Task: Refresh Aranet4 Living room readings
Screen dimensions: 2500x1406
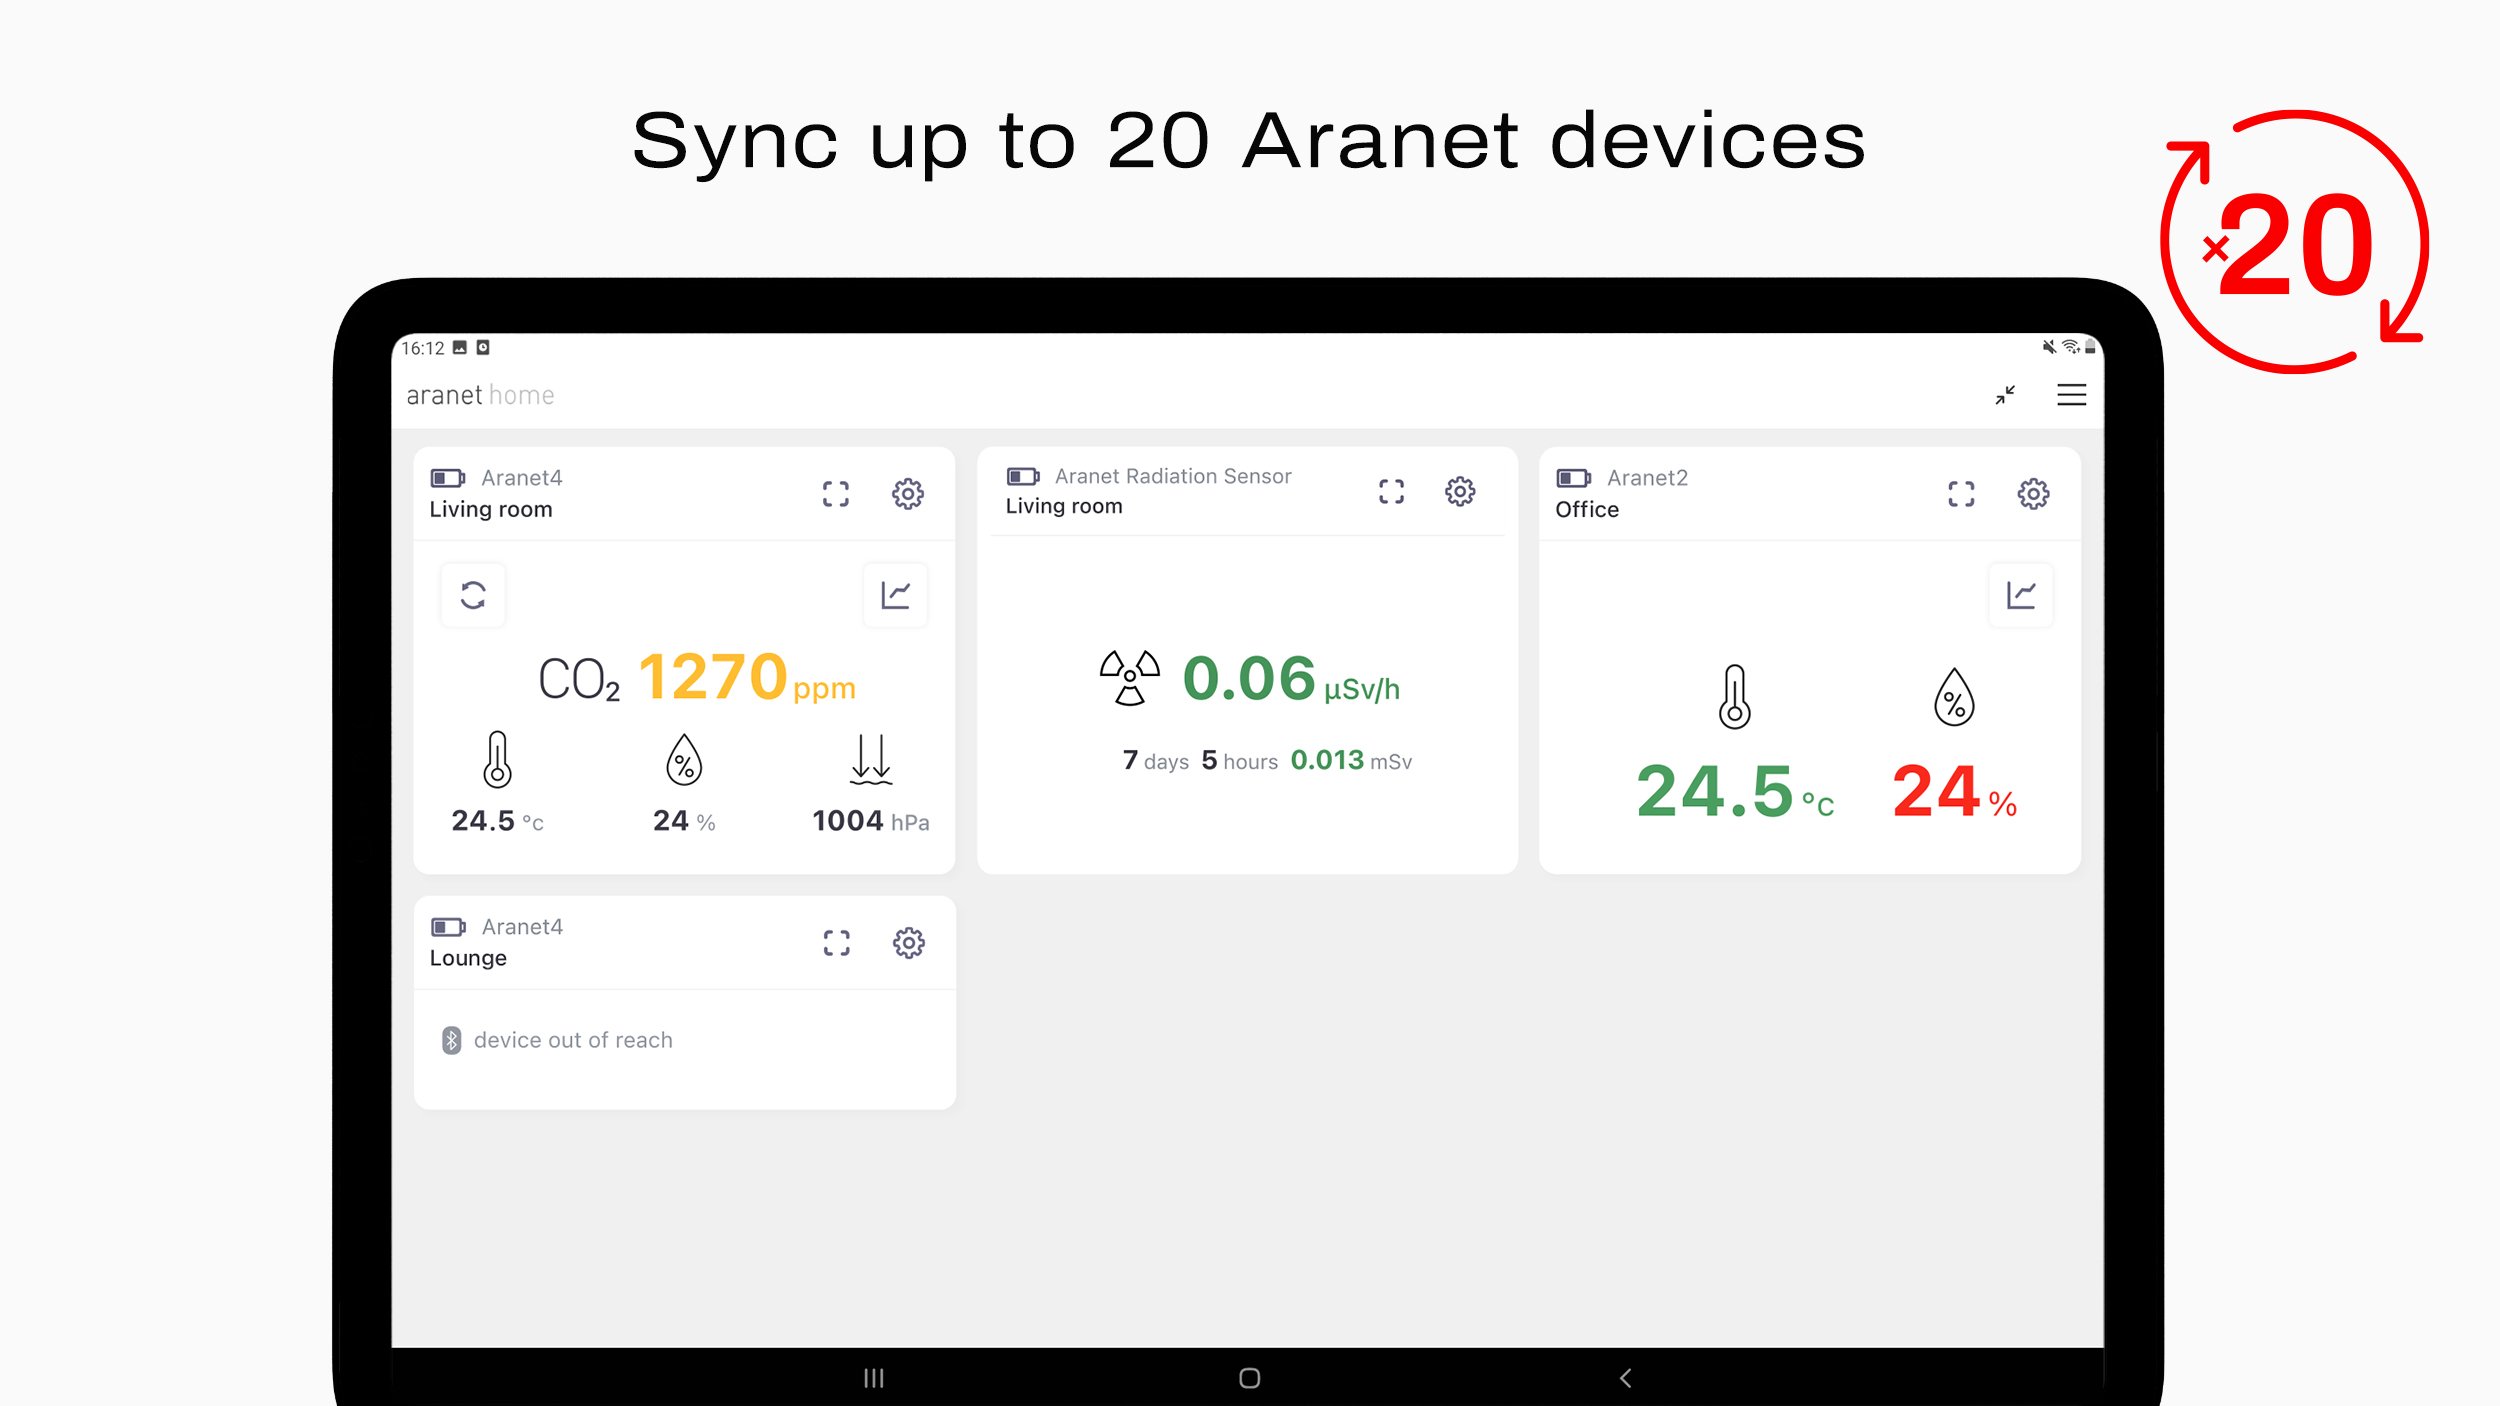Action: tap(473, 595)
